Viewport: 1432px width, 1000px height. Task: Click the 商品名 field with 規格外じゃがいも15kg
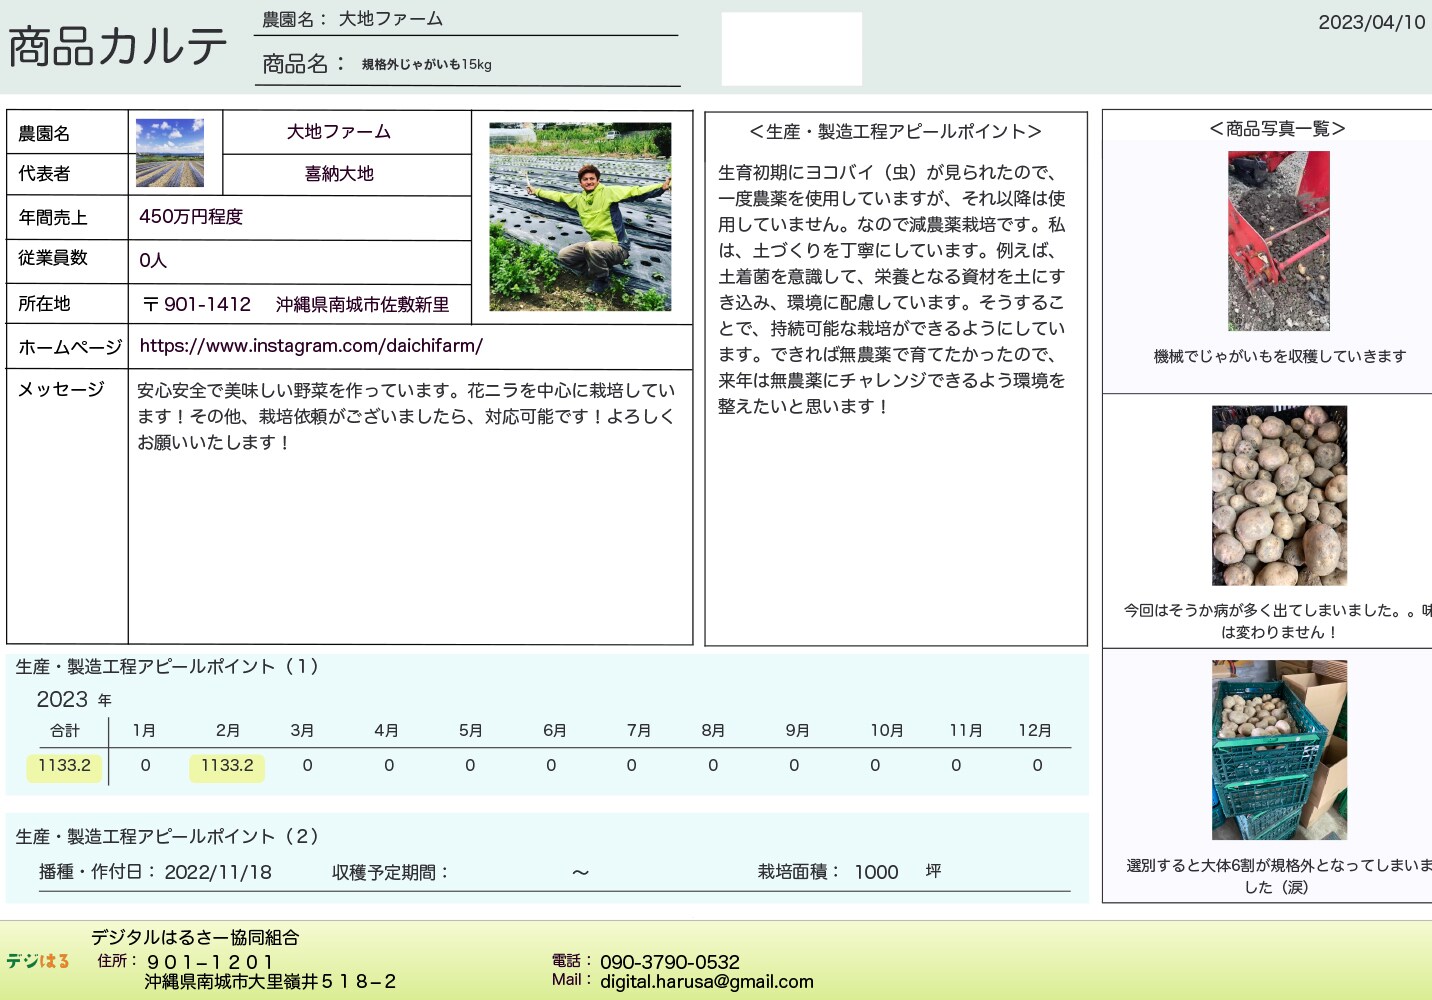click(427, 65)
